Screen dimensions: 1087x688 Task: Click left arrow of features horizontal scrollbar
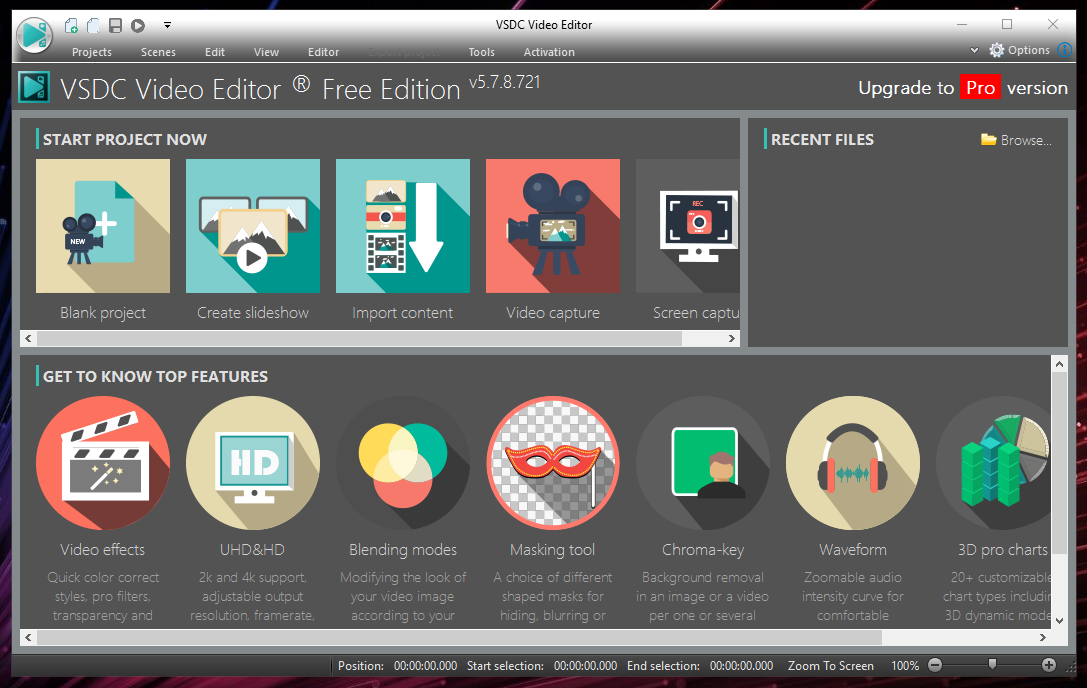(28, 637)
